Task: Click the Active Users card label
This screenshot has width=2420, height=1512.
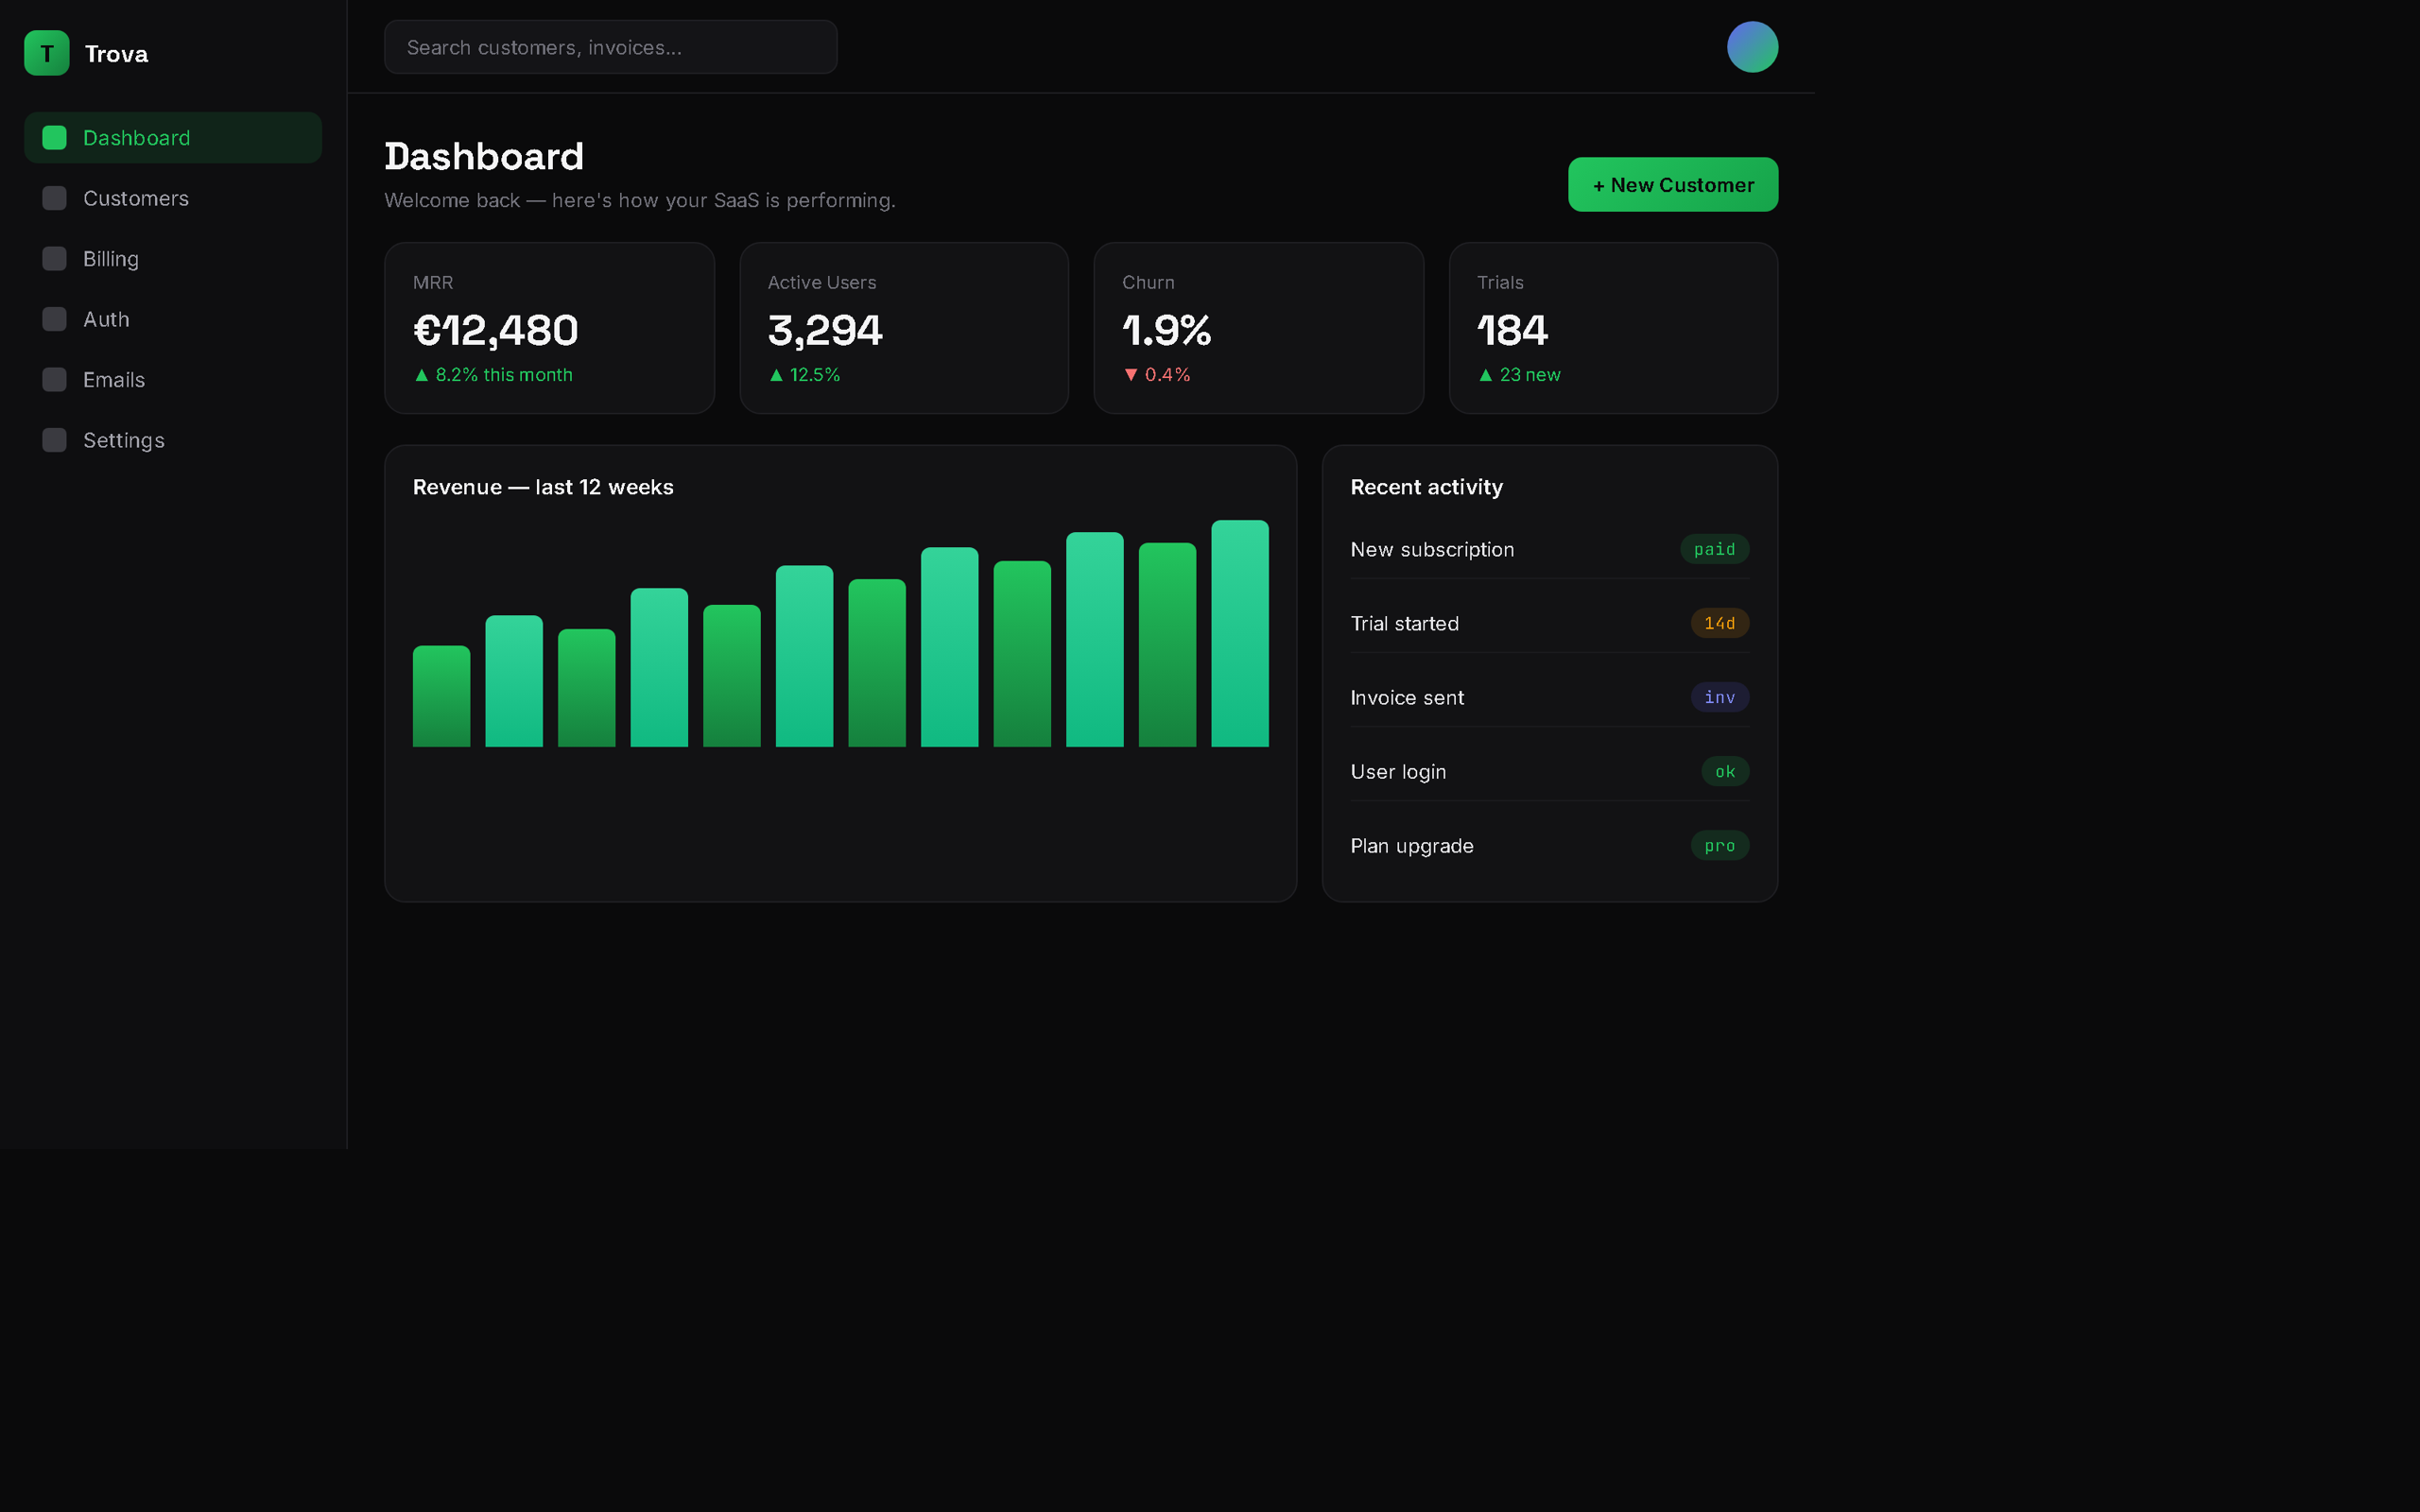Action: (821, 282)
